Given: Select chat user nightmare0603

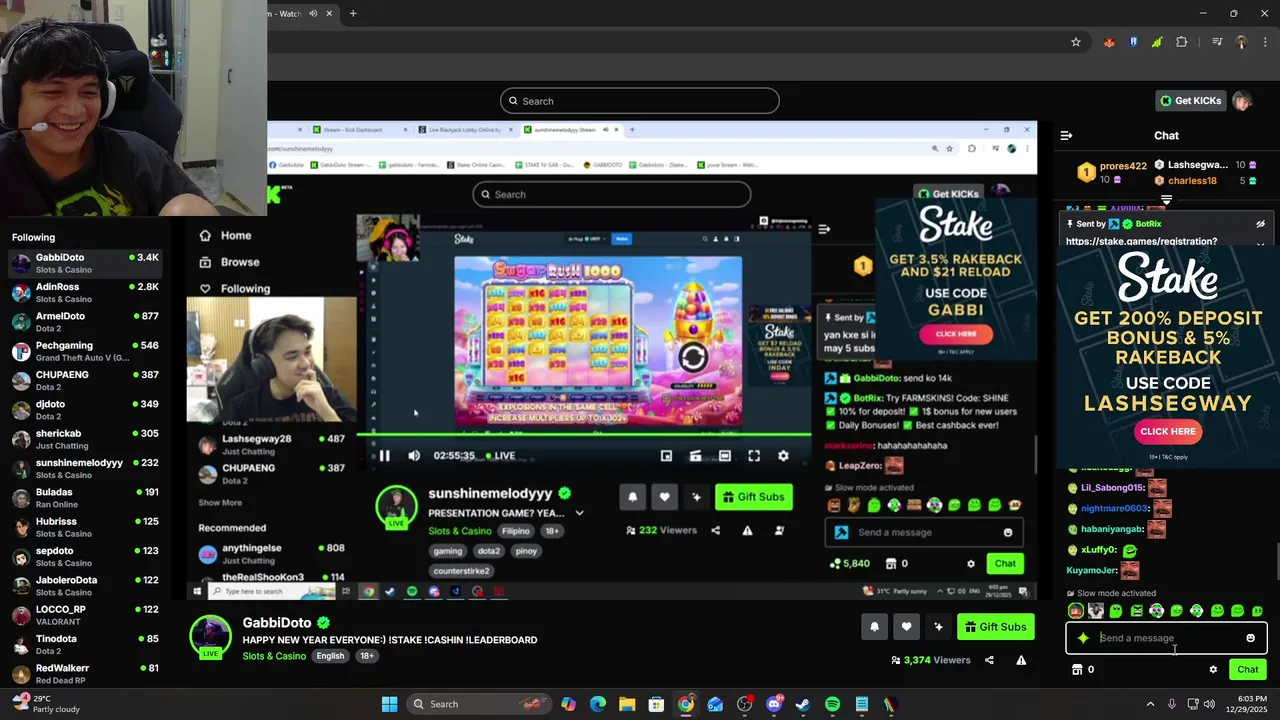Looking at the screenshot, I should (x=1115, y=509).
